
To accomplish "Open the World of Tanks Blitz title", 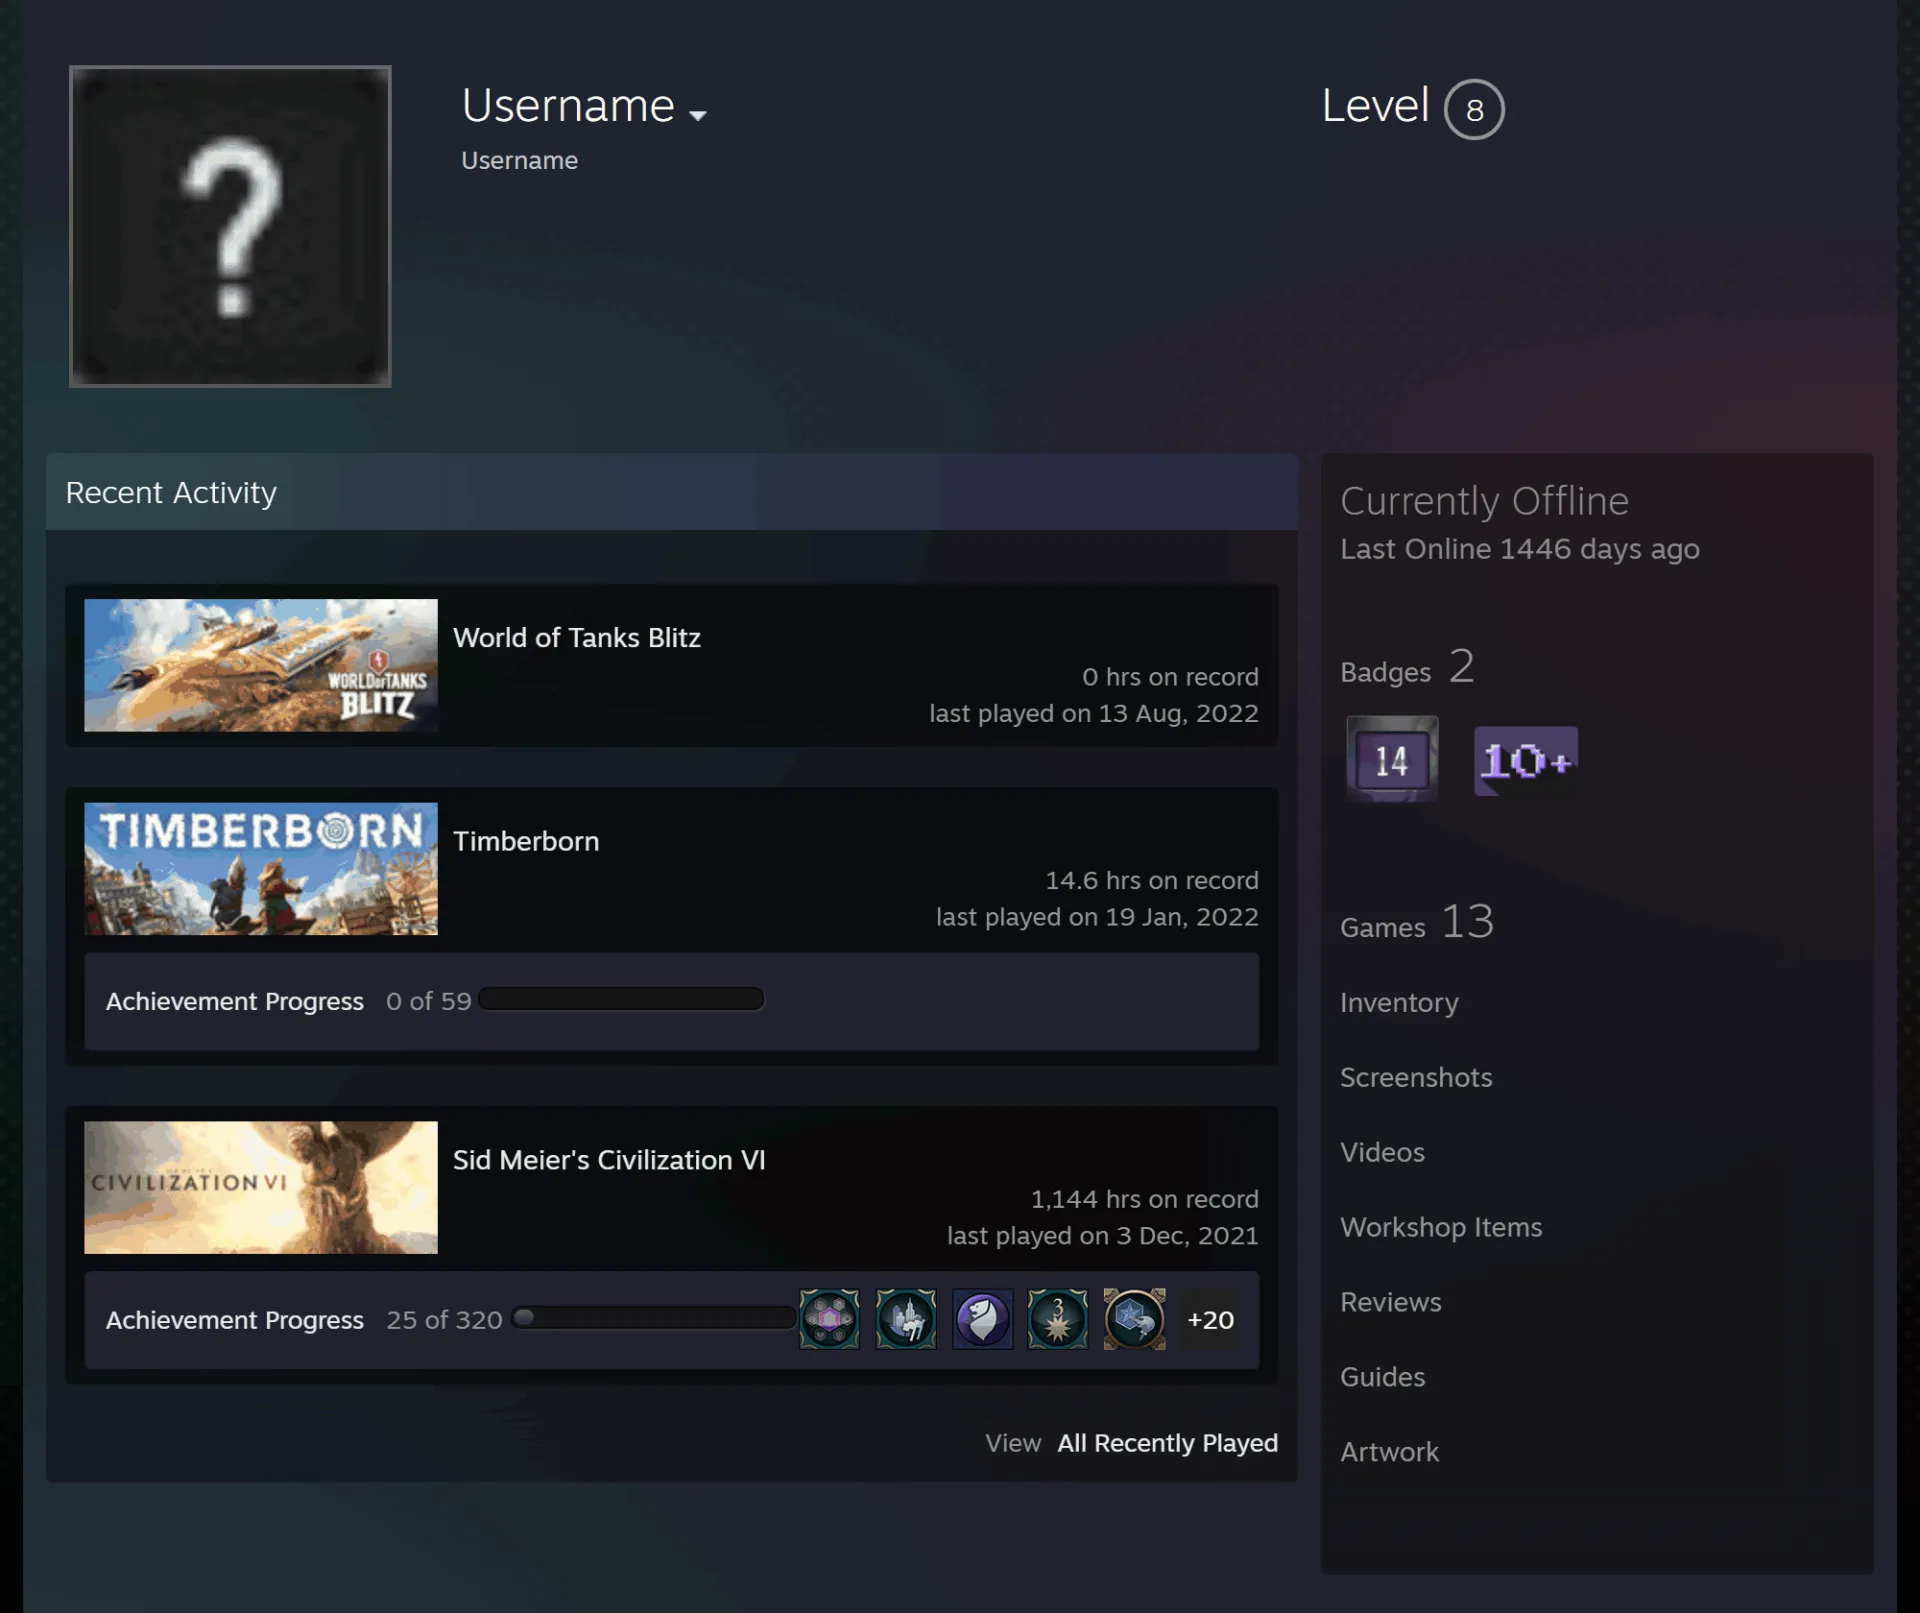I will (577, 638).
